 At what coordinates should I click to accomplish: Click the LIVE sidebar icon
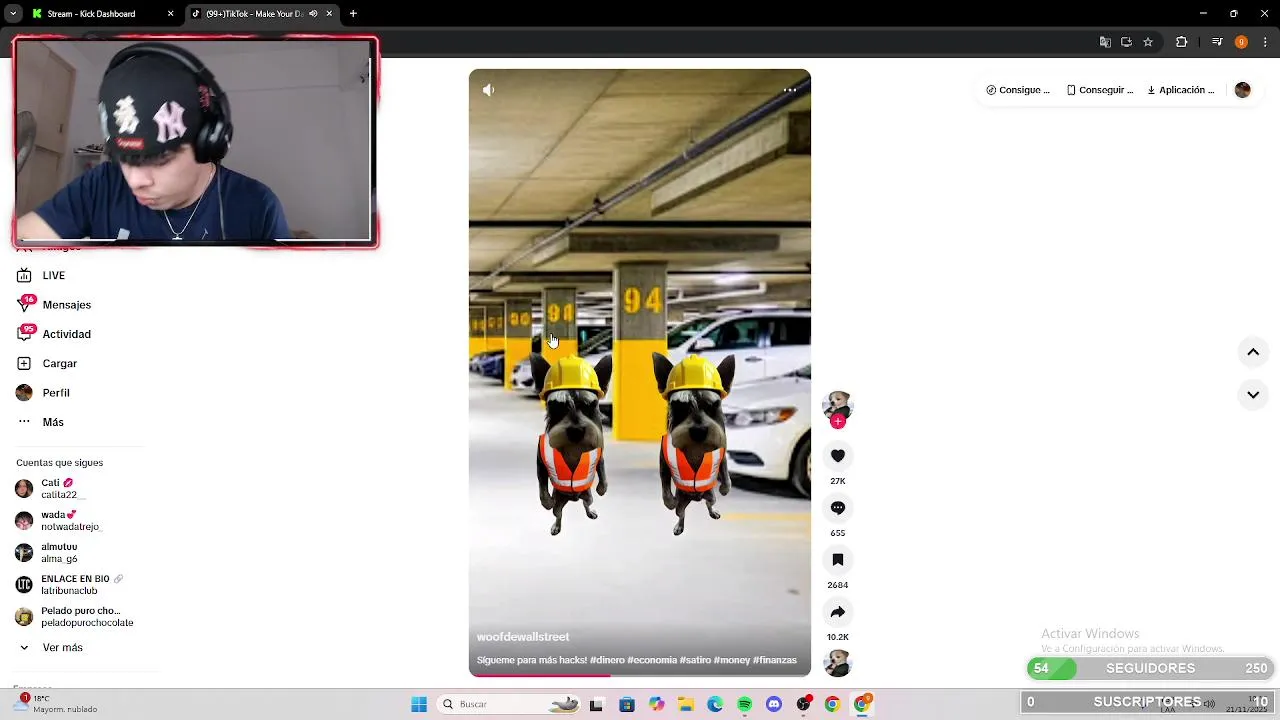click(24, 275)
